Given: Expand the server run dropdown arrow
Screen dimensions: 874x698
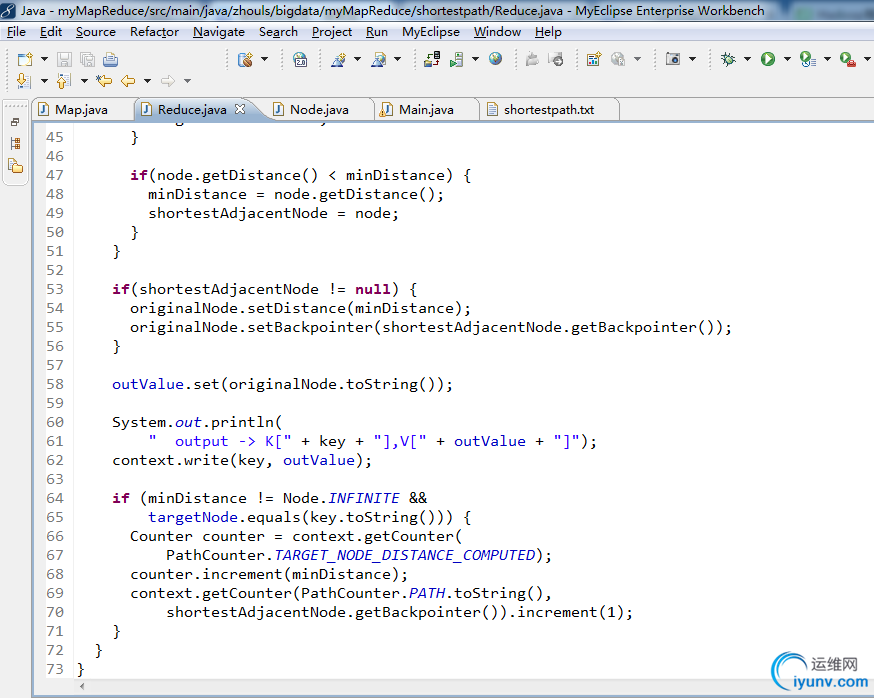Looking at the screenshot, I should 475,59.
